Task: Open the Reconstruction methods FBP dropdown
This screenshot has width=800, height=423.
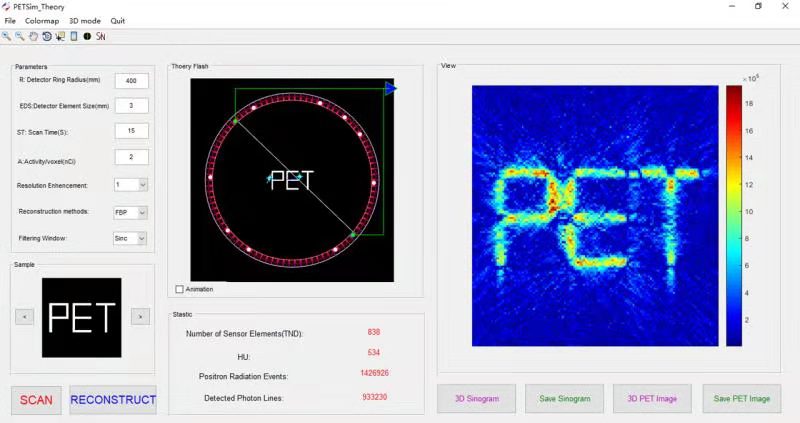Action: click(x=142, y=212)
